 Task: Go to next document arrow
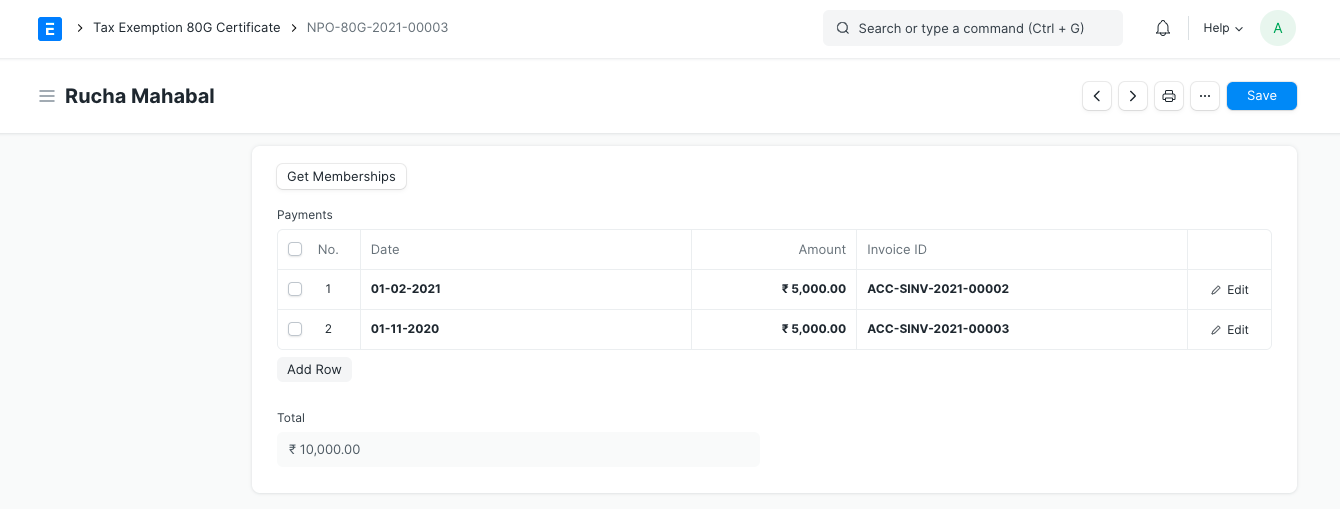pyautogui.click(x=1132, y=96)
